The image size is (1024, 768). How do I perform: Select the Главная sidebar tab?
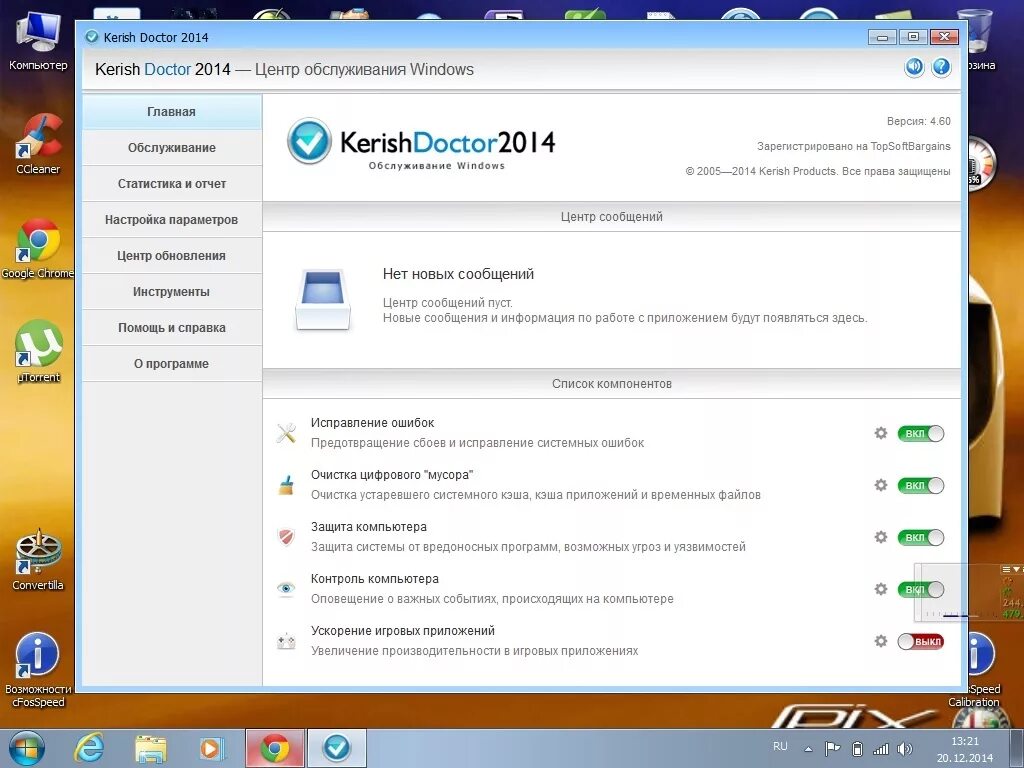(172, 112)
